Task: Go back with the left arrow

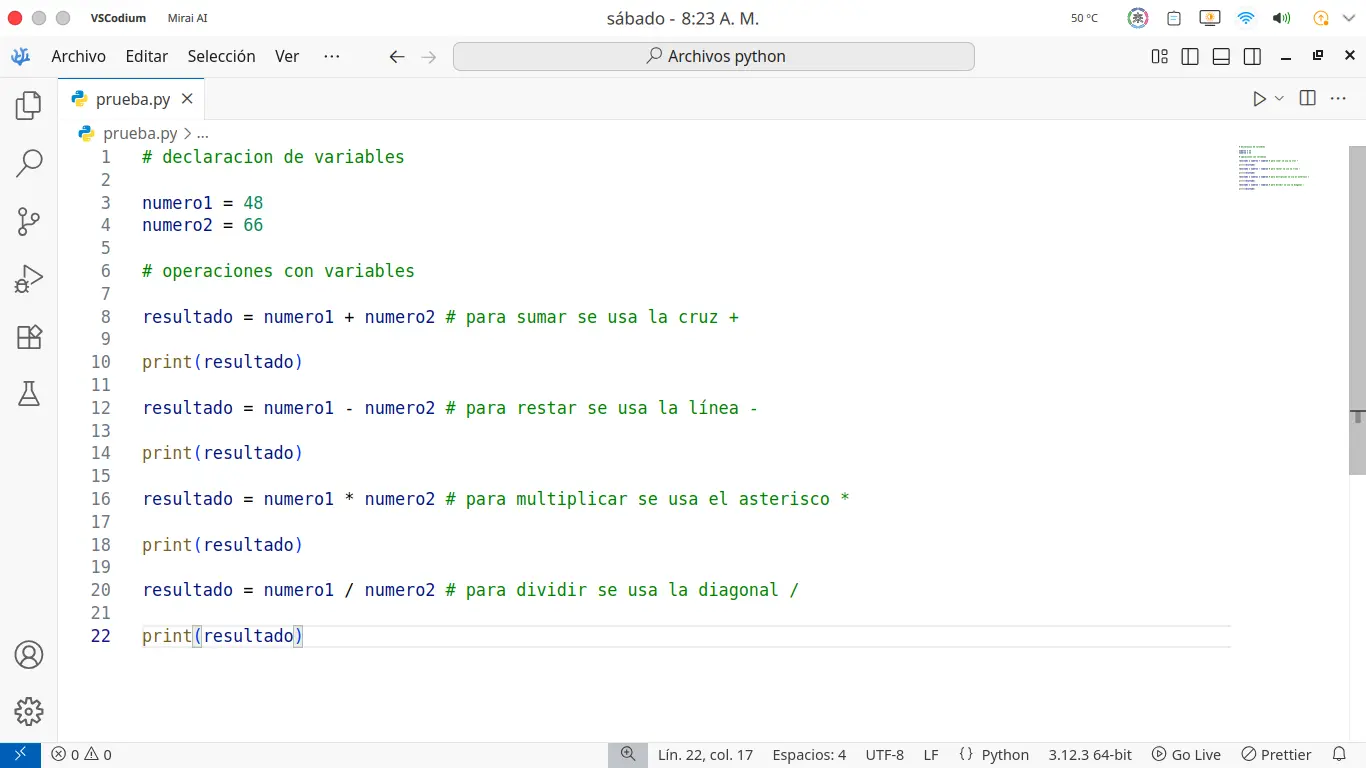Action: click(x=397, y=57)
